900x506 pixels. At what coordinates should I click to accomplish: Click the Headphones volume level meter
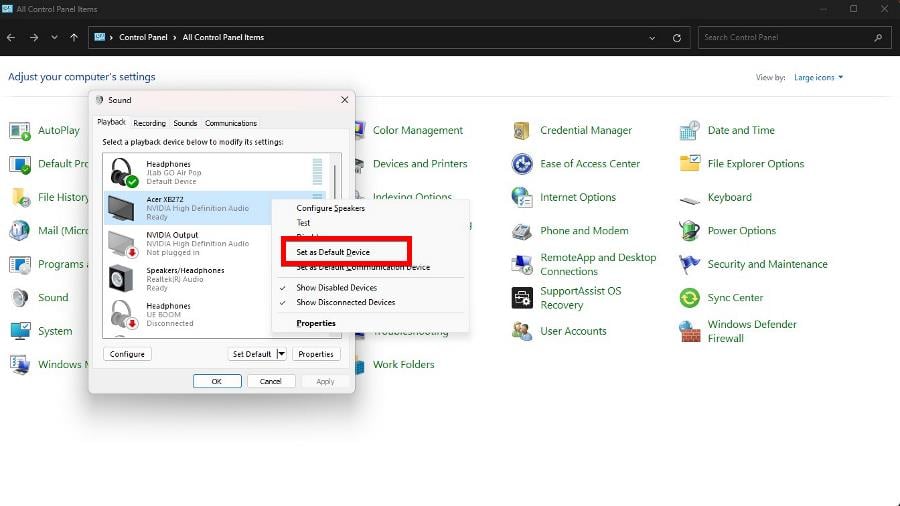(317, 172)
